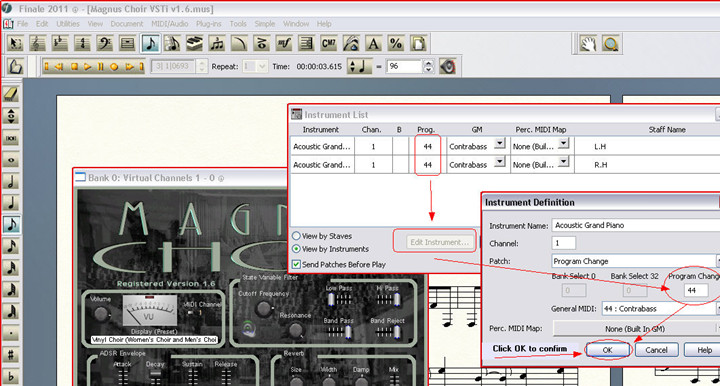Open playback settings speaker icon
The image size is (720, 386).
tap(448, 67)
